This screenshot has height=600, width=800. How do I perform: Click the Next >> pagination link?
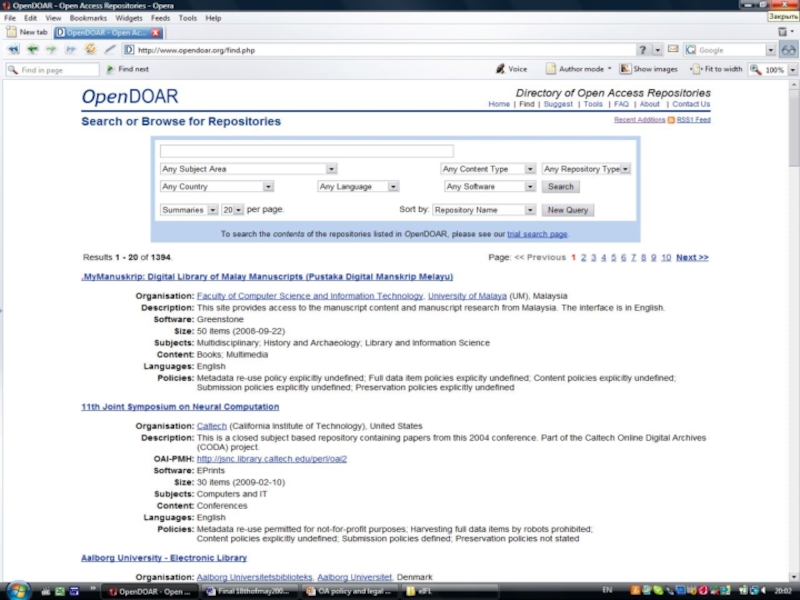[x=692, y=258]
